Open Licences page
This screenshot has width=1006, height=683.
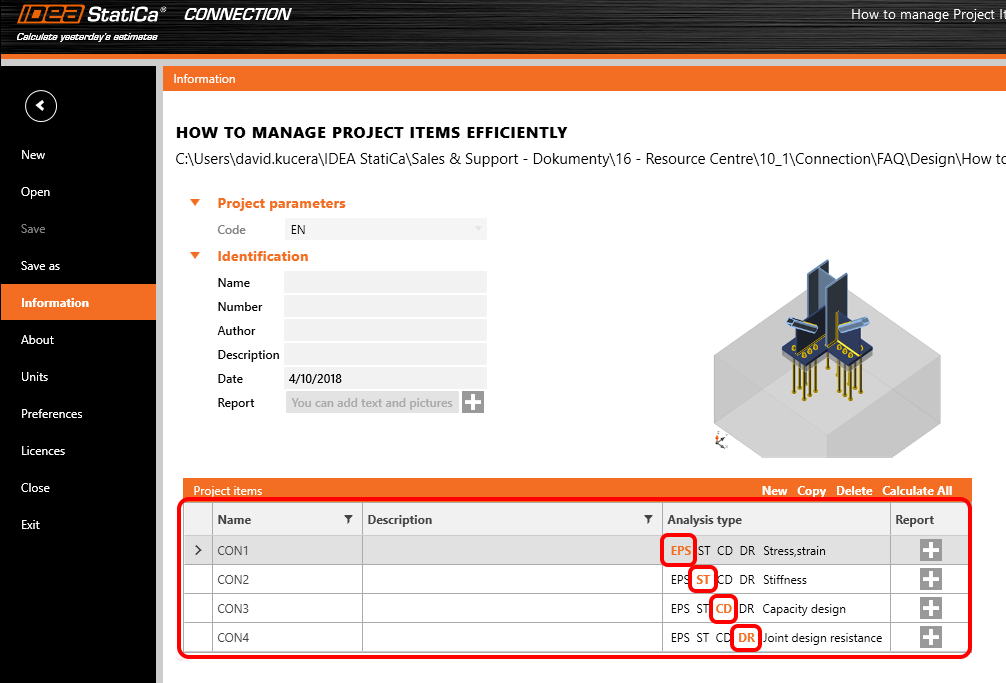coord(43,450)
